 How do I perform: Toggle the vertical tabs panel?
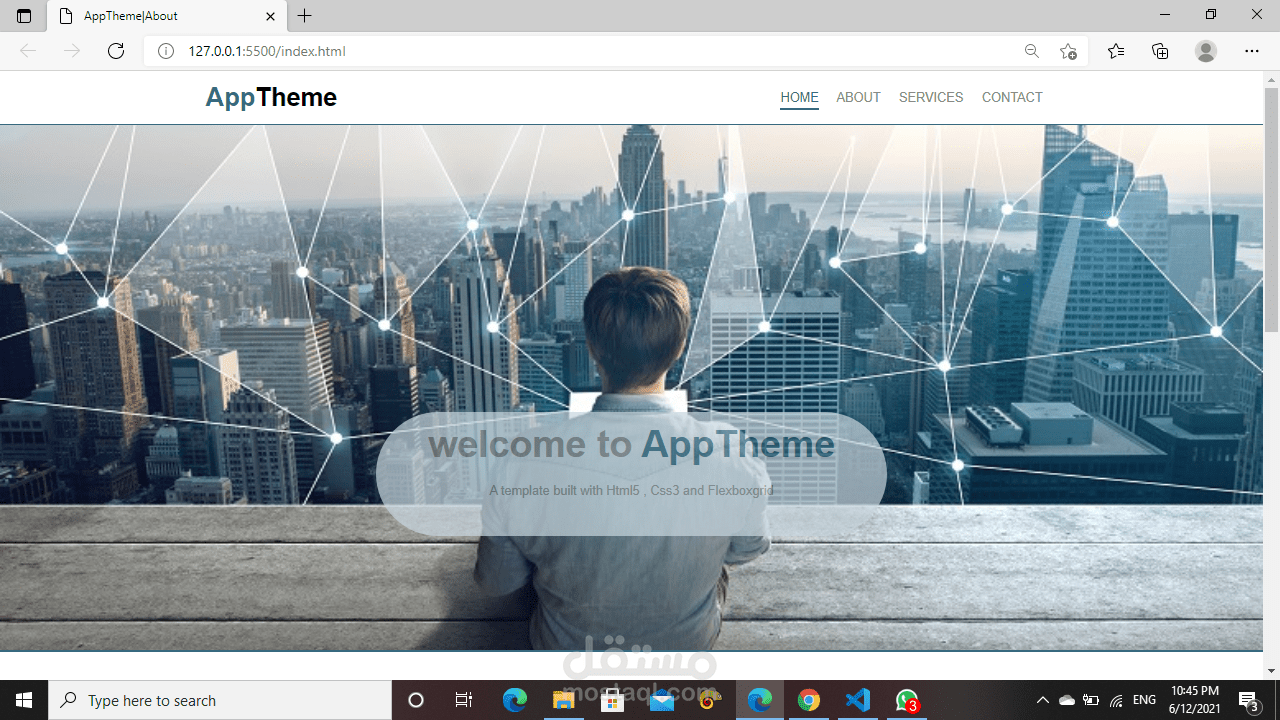(23, 16)
